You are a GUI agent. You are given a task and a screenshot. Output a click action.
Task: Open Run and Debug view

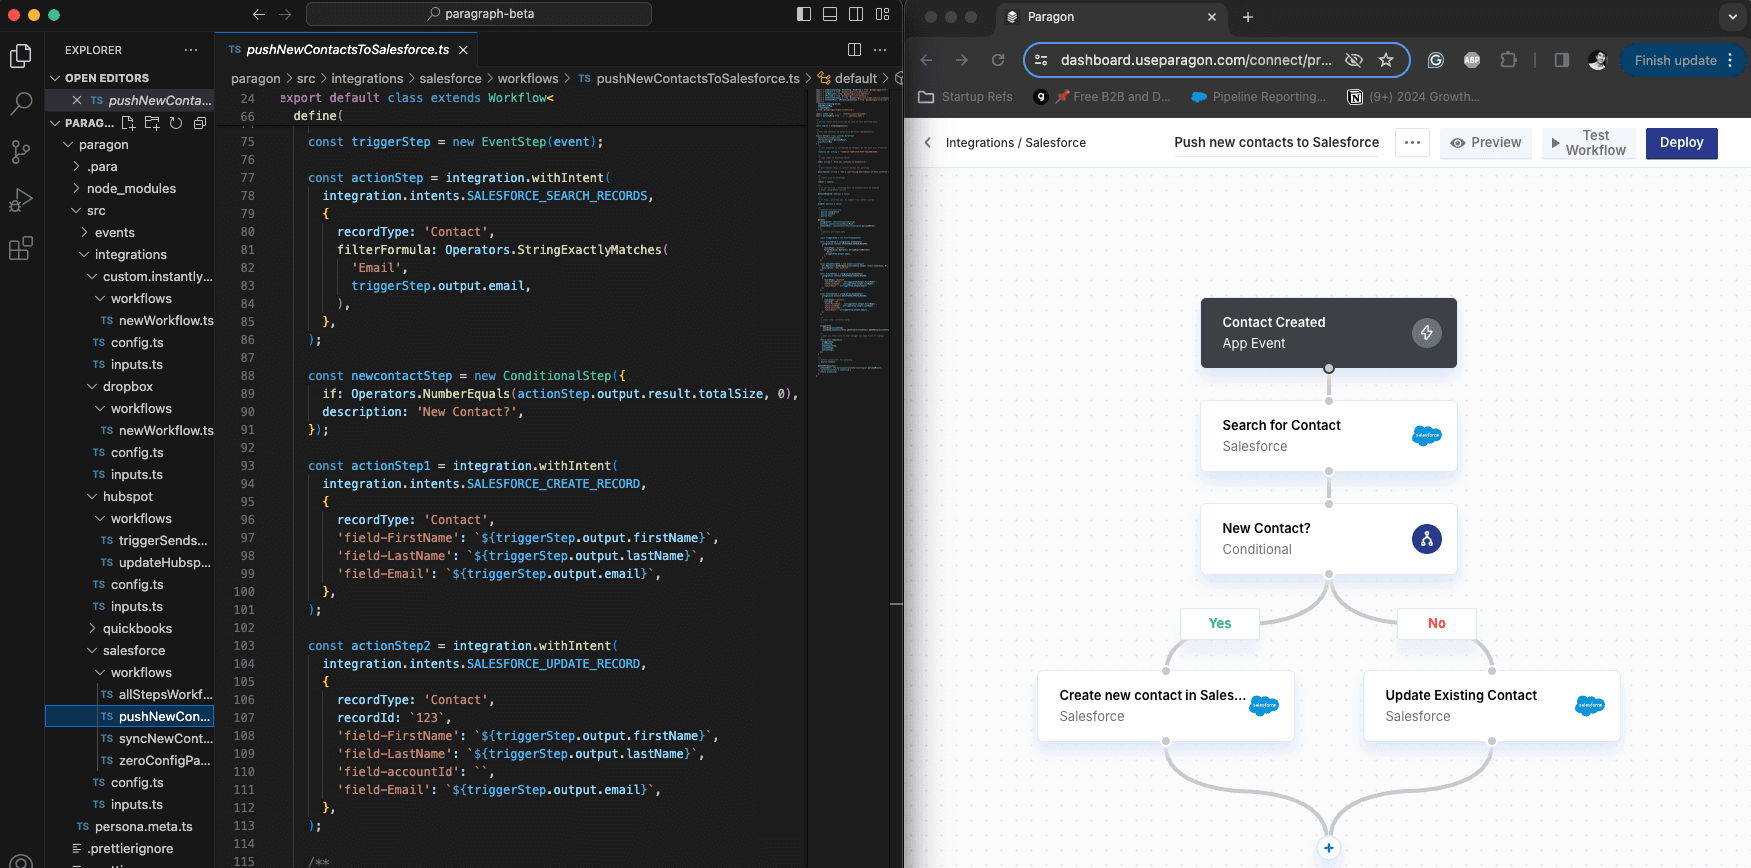click(20, 201)
